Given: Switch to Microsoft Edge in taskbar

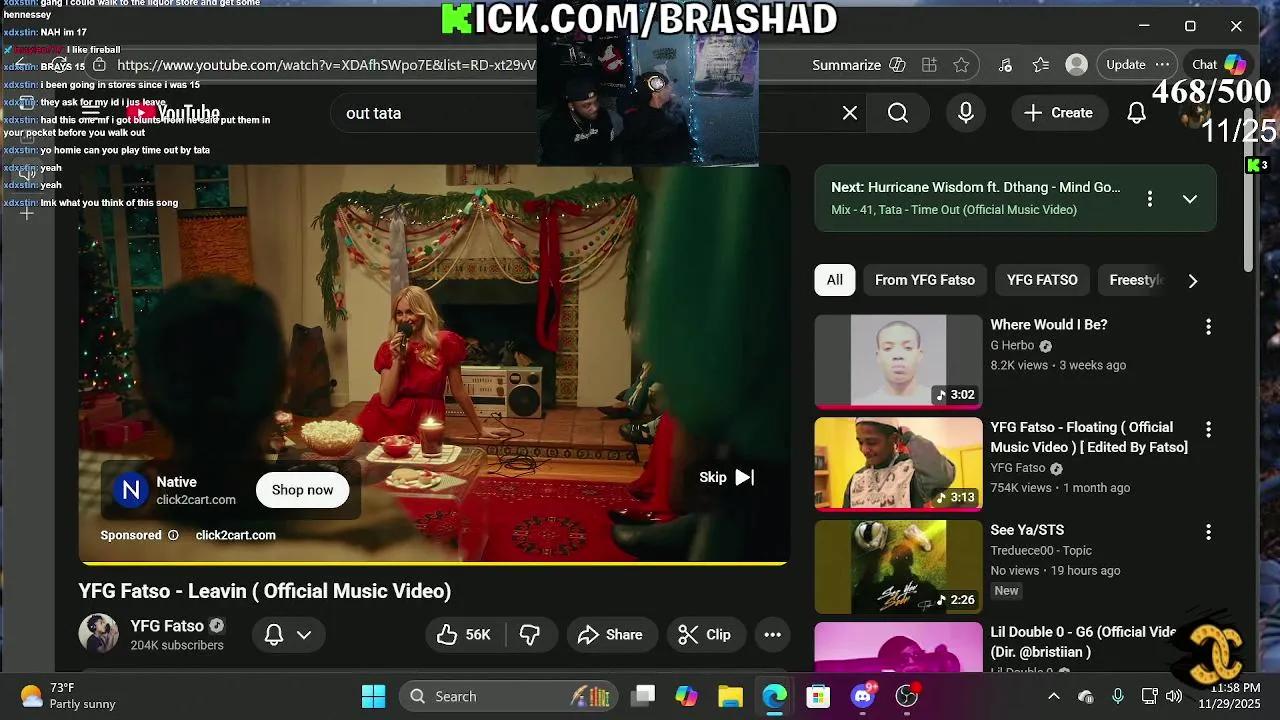Looking at the screenshot, I should [x=775, y=697].
